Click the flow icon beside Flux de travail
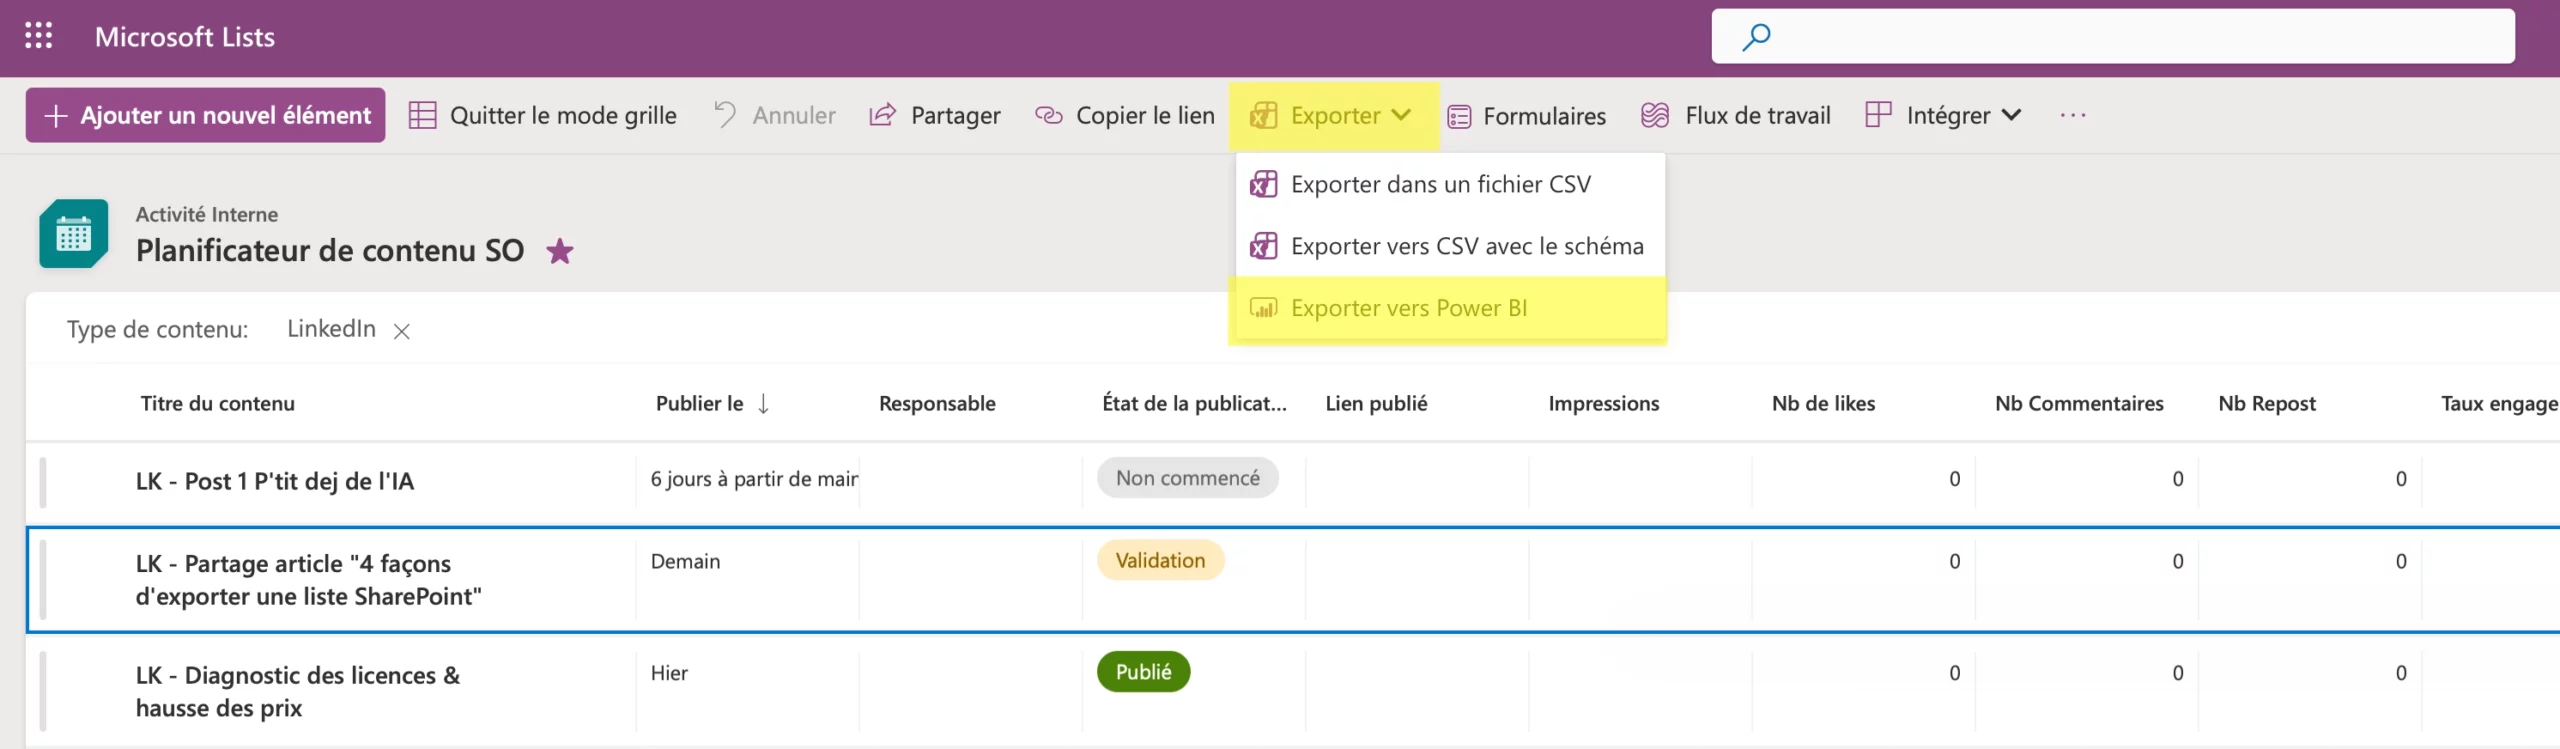Image resolution: width=2560 pixels, height=749 pixels. point(1655,115)
